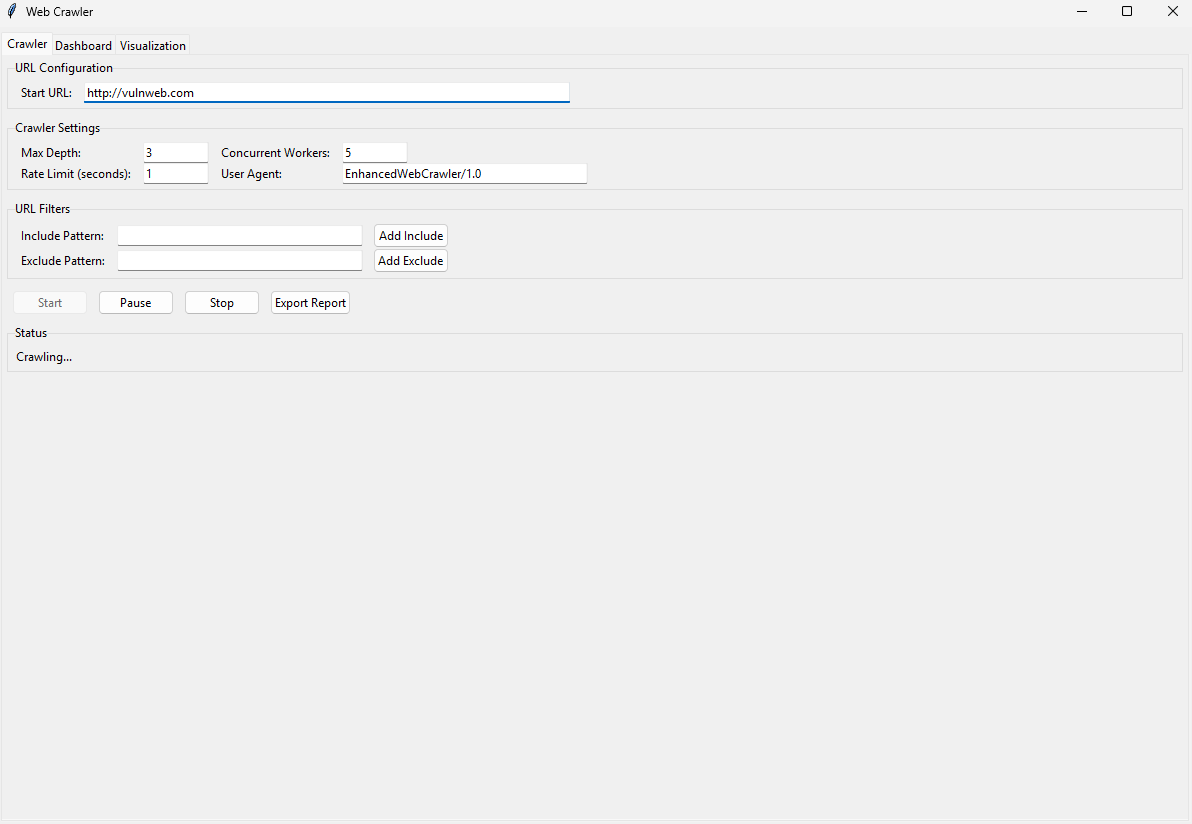
Task: Click the 'Crawling...' status text
Action: (x=44, y=357)
